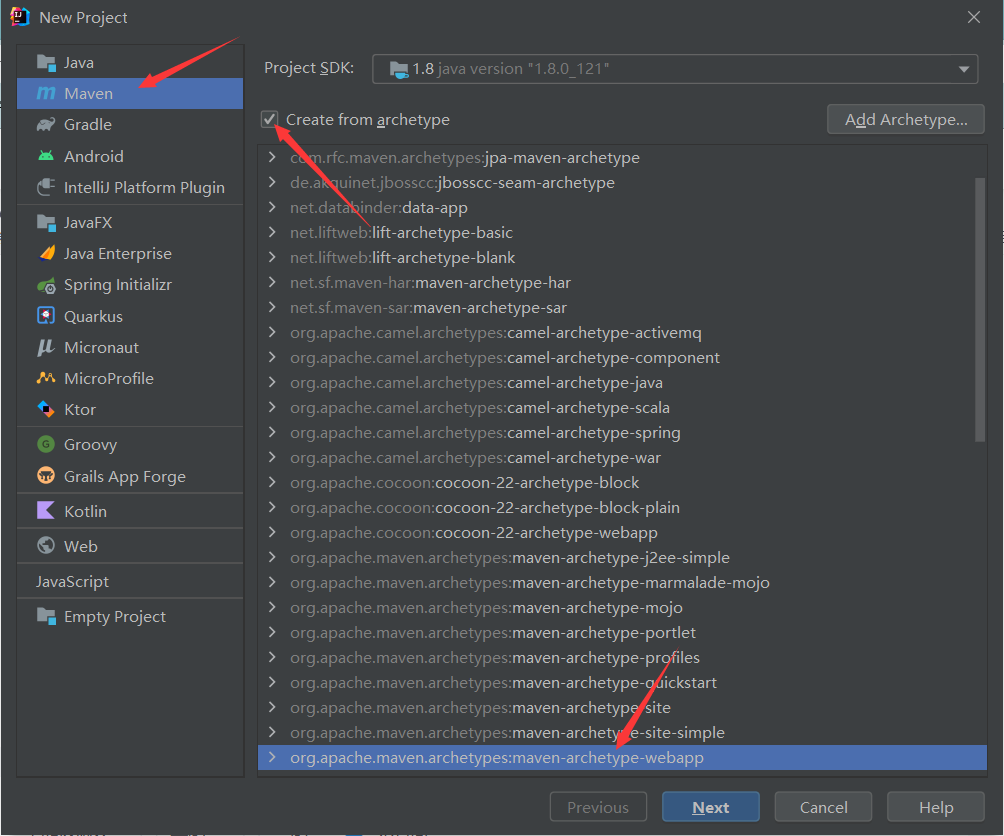The image size is (1004, 836).
Task: Expand cocoon-22-archetype-webapp node
Action: click(272, 532)
